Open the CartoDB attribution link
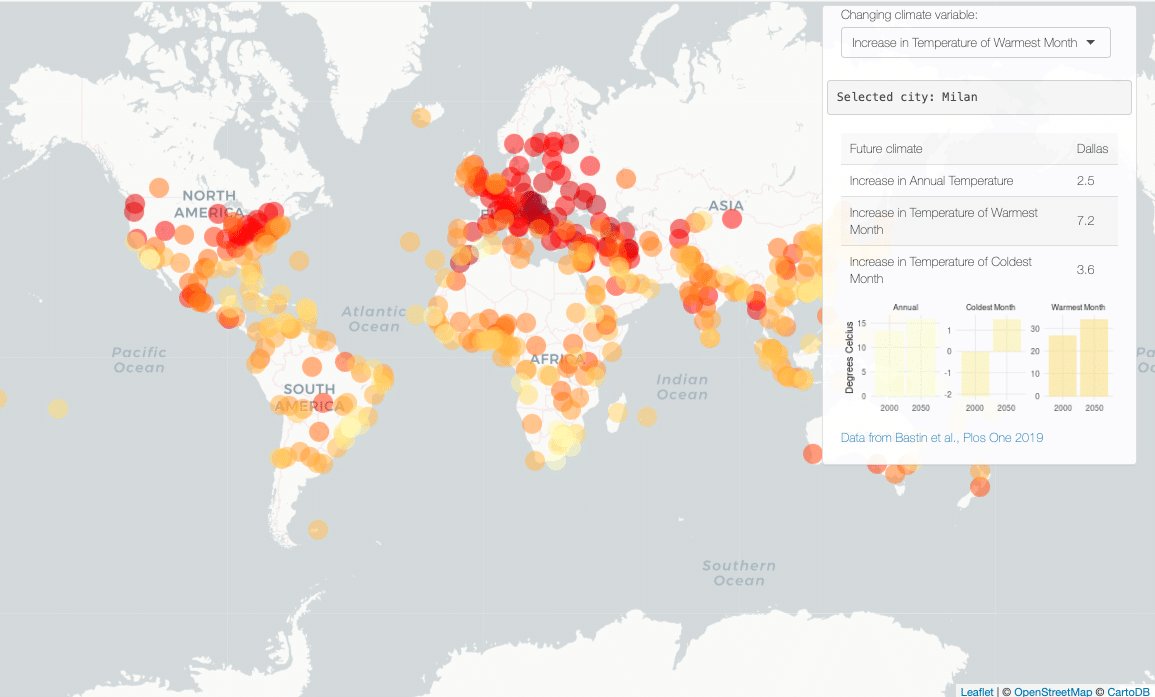The image size is (1155, 697). (1128, 692)
